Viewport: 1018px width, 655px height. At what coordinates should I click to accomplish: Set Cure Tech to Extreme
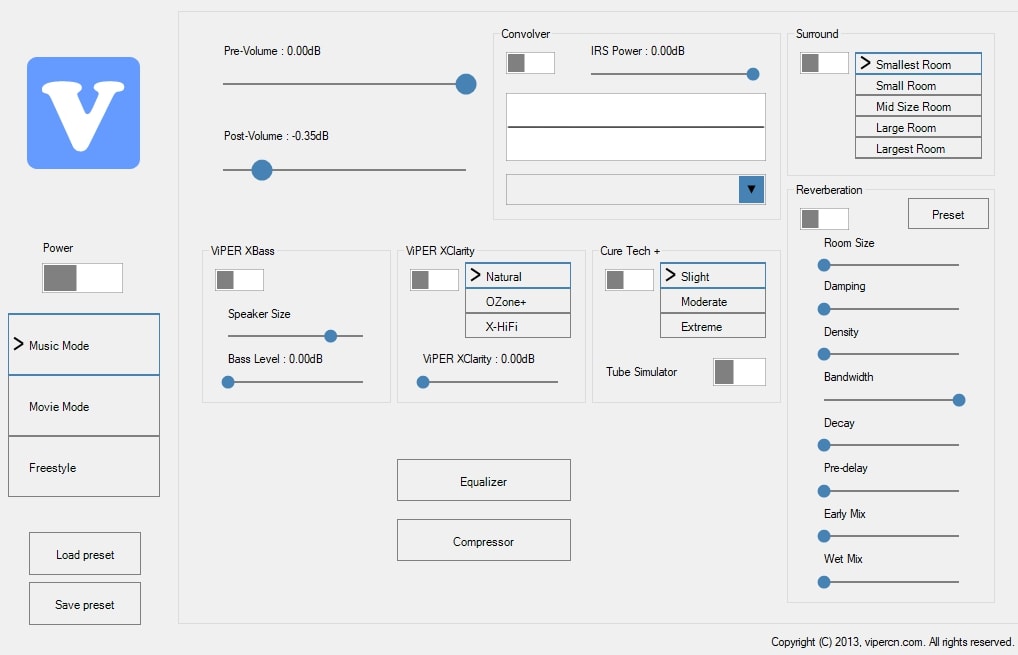(713, 326)
